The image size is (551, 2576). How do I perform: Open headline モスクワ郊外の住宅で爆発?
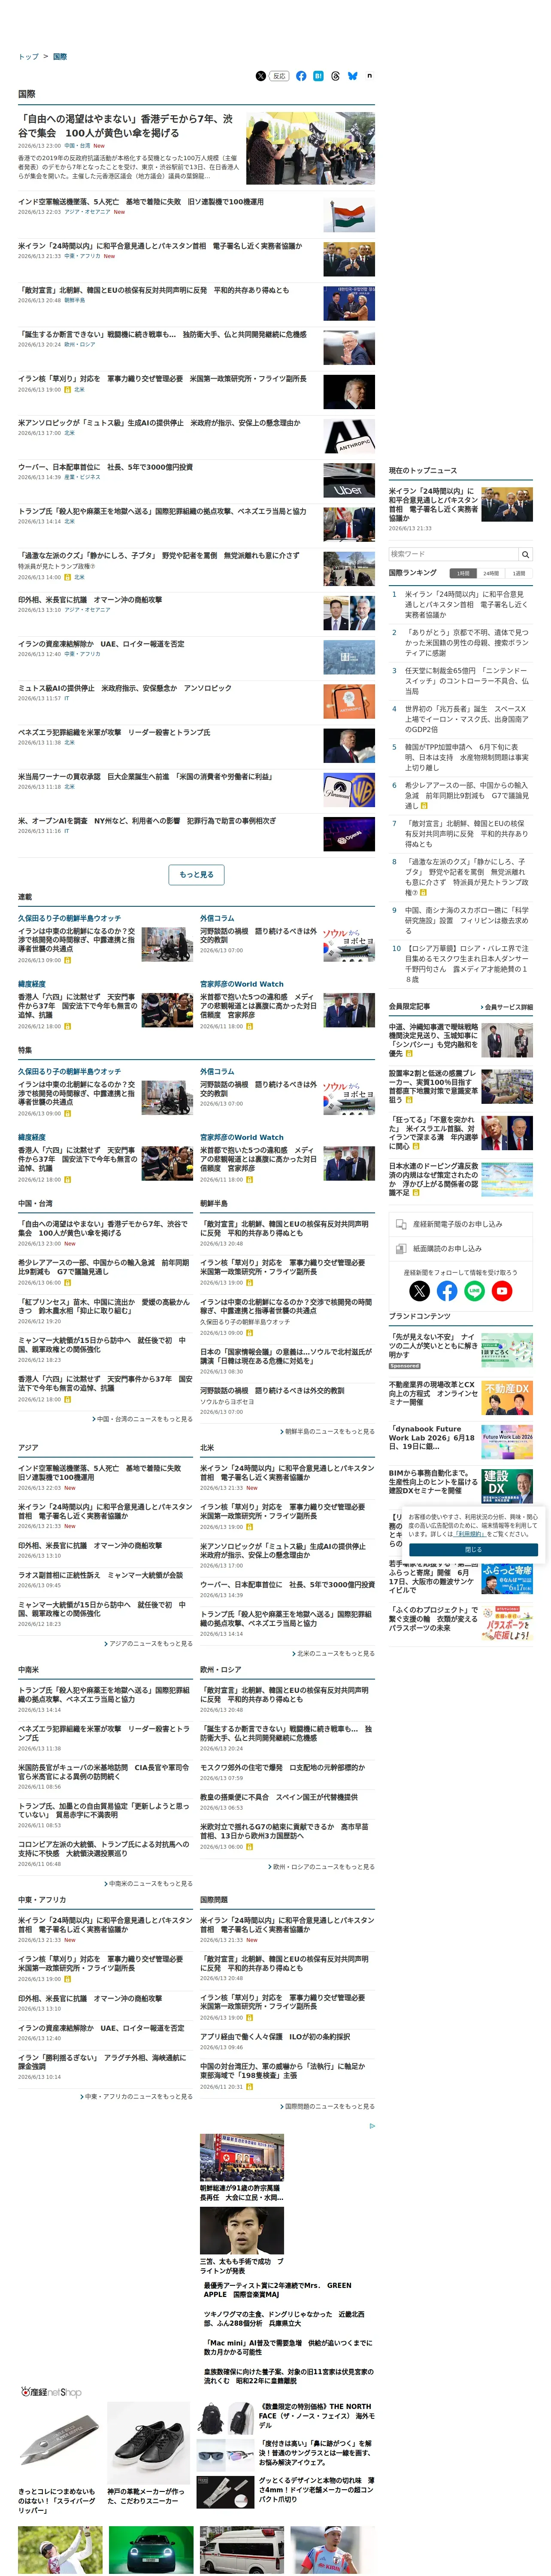(x=282, y=1768)
